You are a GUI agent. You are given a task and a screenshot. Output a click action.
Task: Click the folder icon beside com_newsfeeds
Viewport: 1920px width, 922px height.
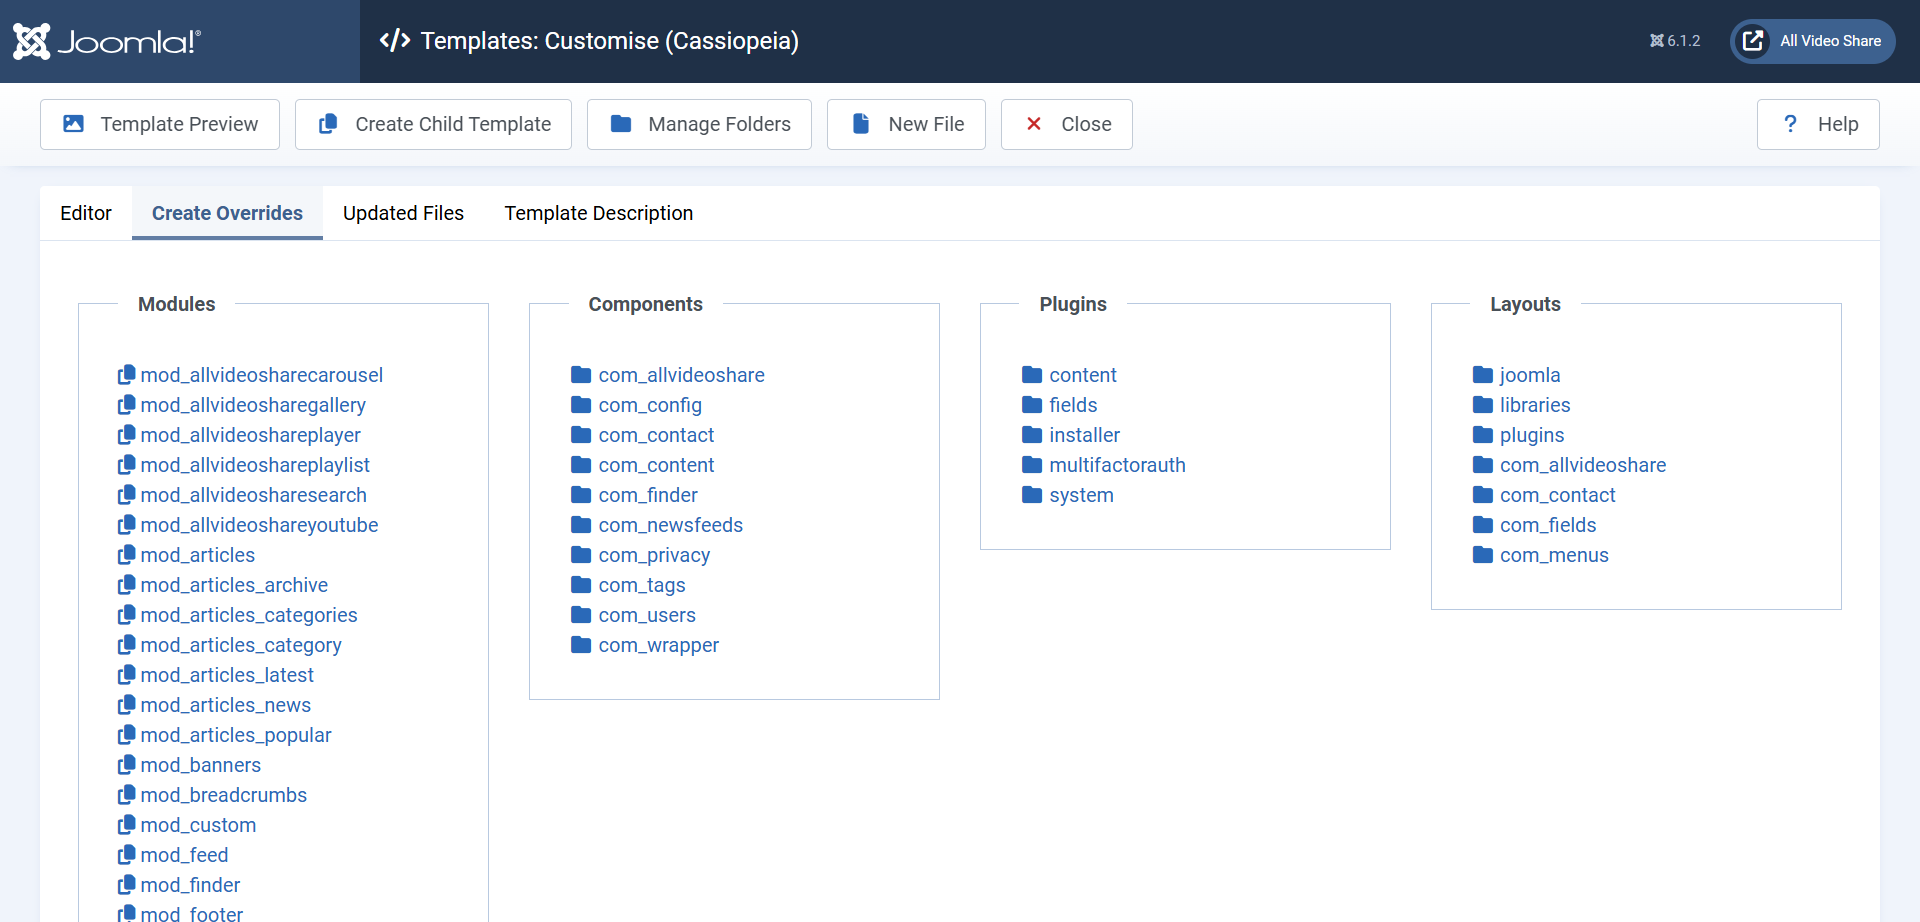click(x=581, y=525)
